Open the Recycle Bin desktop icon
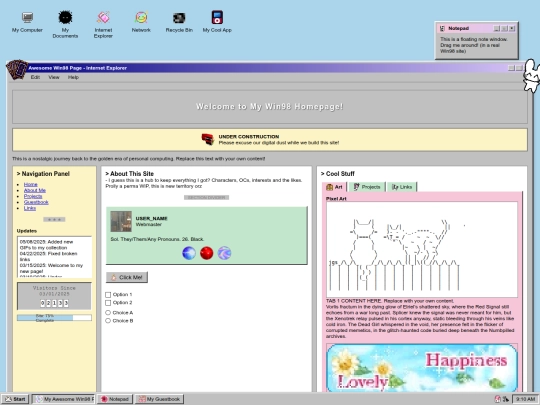This screenshot has width=540, height=405. point(179,22)
